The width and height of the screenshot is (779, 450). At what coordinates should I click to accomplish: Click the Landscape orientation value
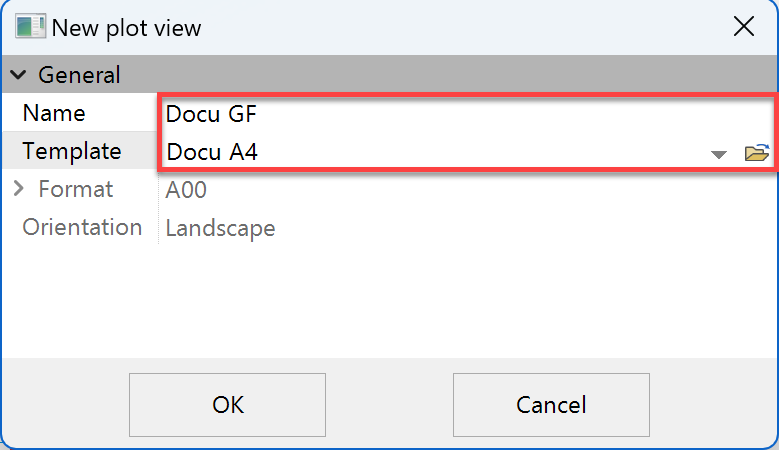coord(220,228)
